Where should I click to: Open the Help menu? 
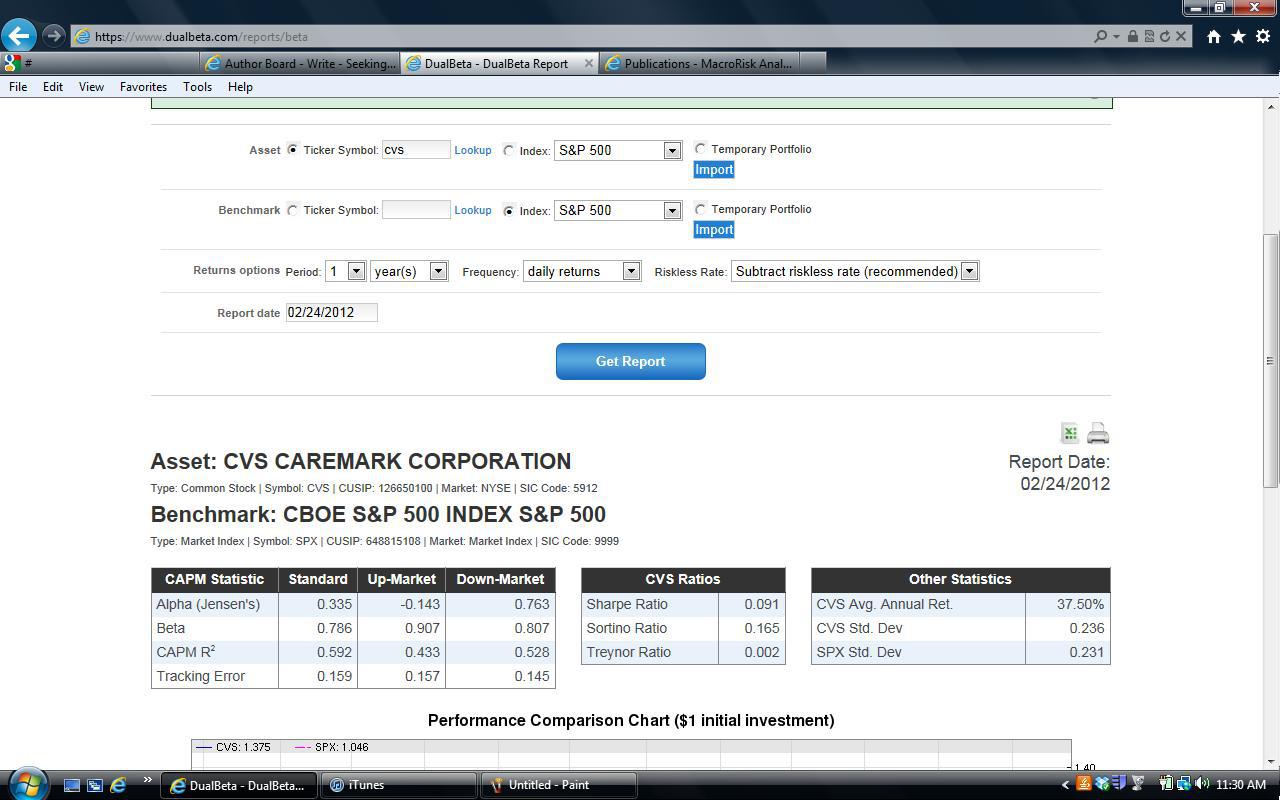pos(240,87)
